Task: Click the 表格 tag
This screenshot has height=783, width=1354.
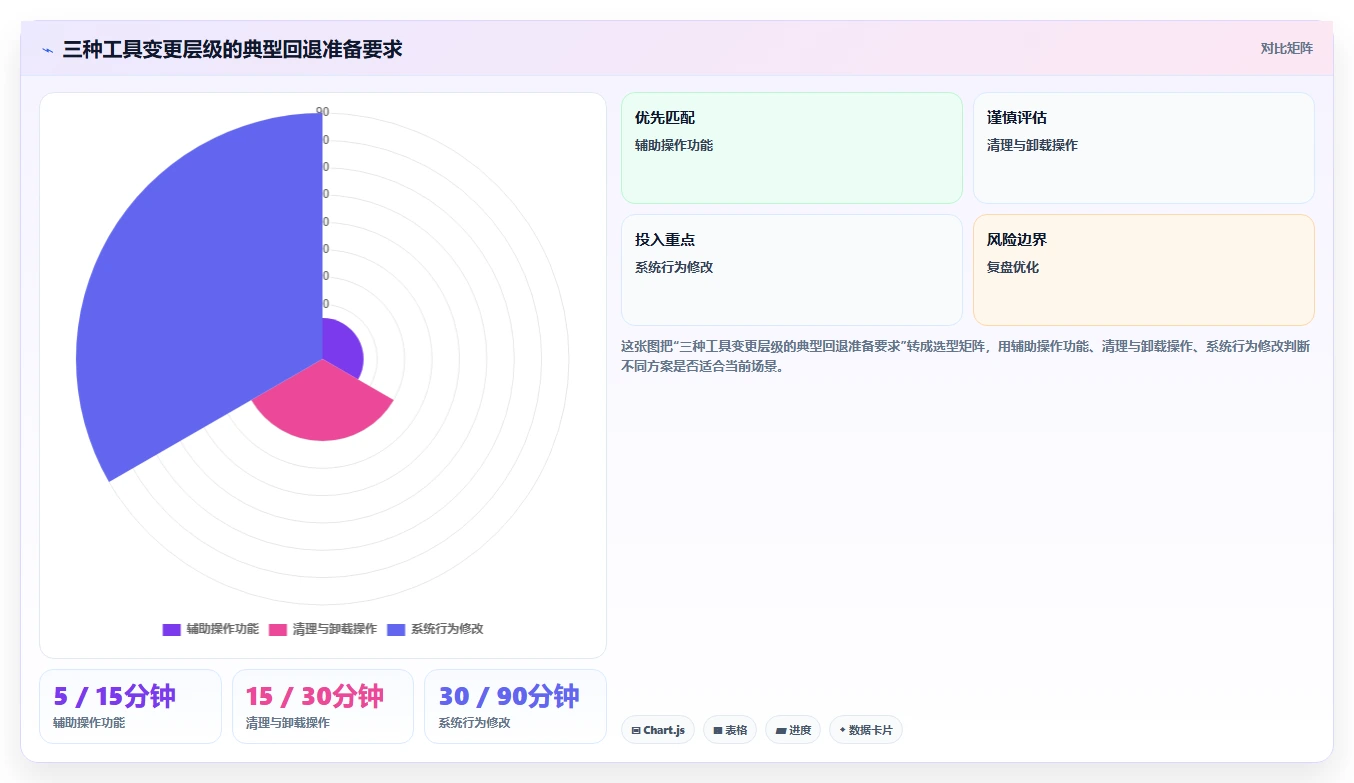Action: 730,730
